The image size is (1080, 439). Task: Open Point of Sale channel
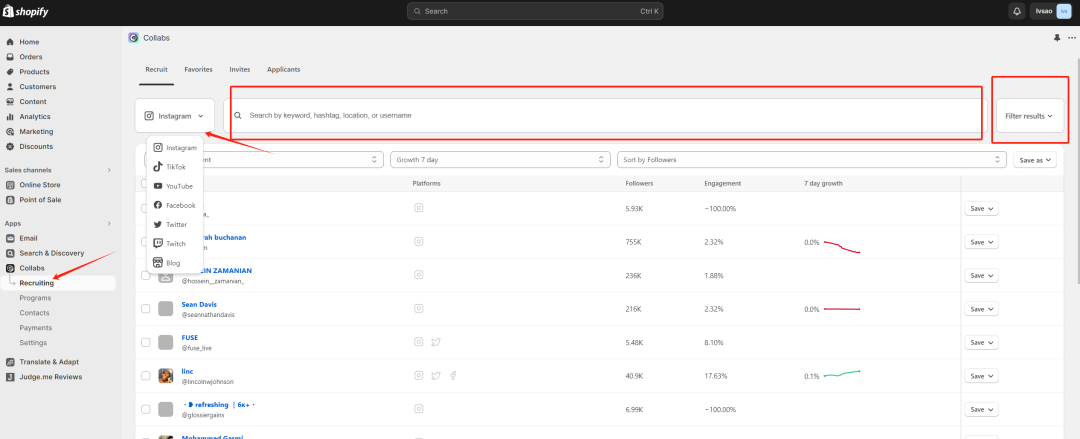(x=40, y=200)
